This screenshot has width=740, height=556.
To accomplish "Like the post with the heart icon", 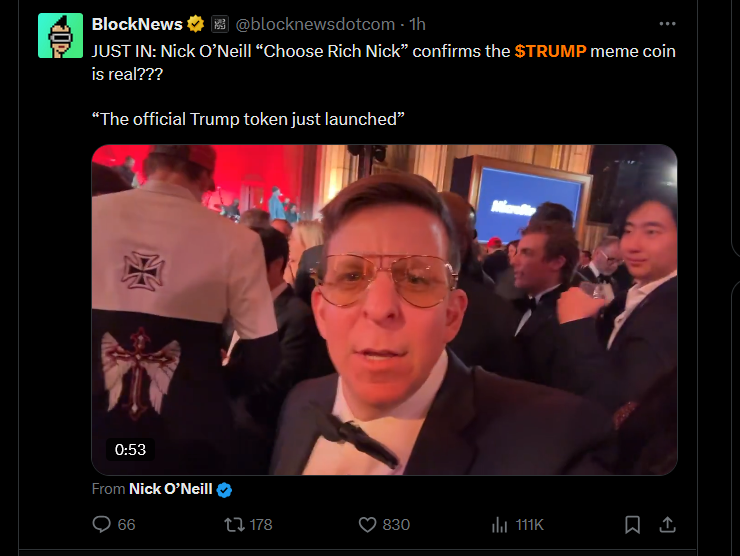I will pyautogui.click(x=367, y=524).
